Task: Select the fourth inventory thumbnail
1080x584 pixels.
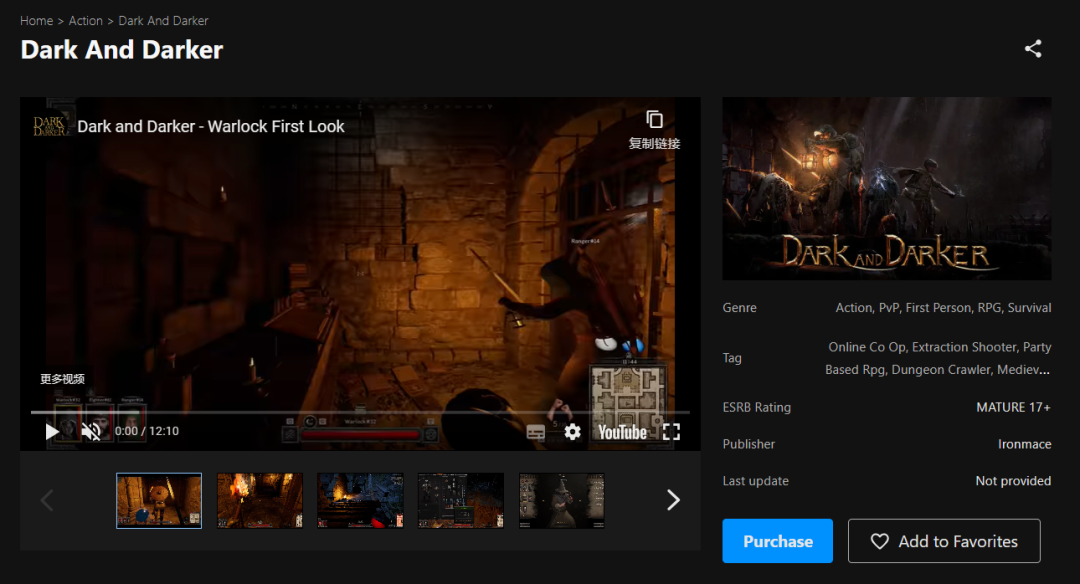Action: coord(461,501)
